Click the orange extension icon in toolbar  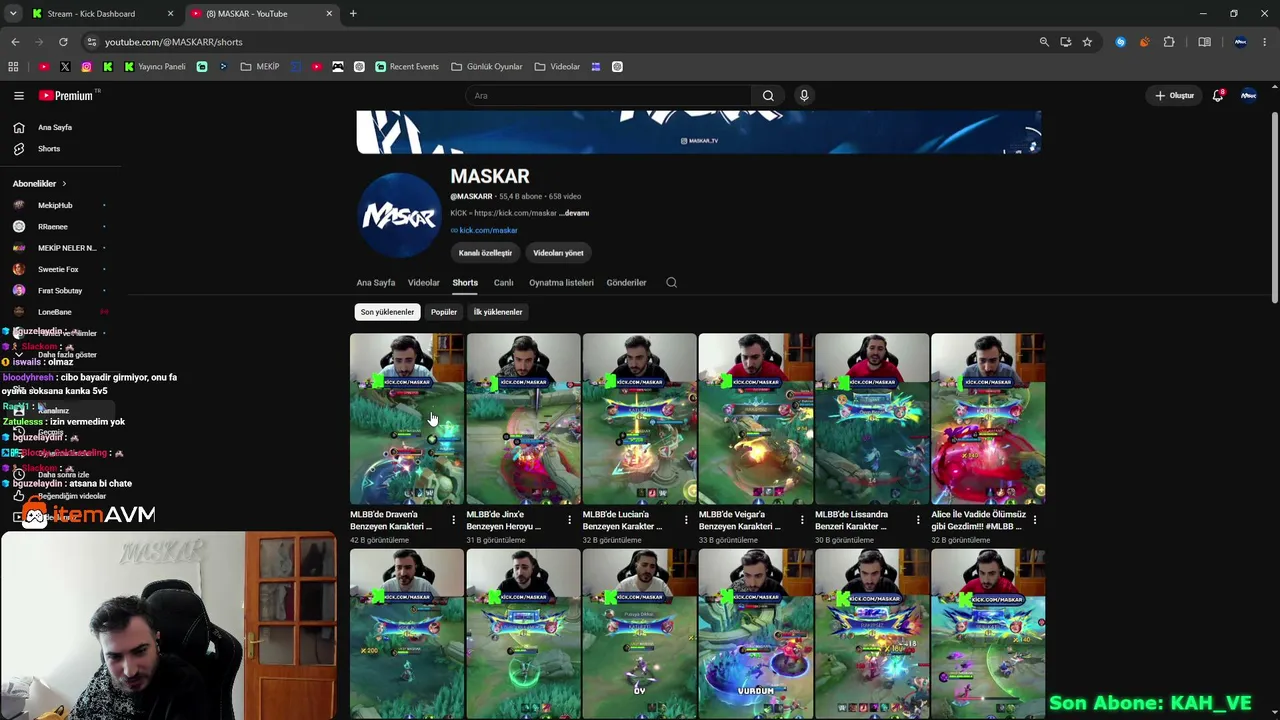click(x=1144, y=42)
